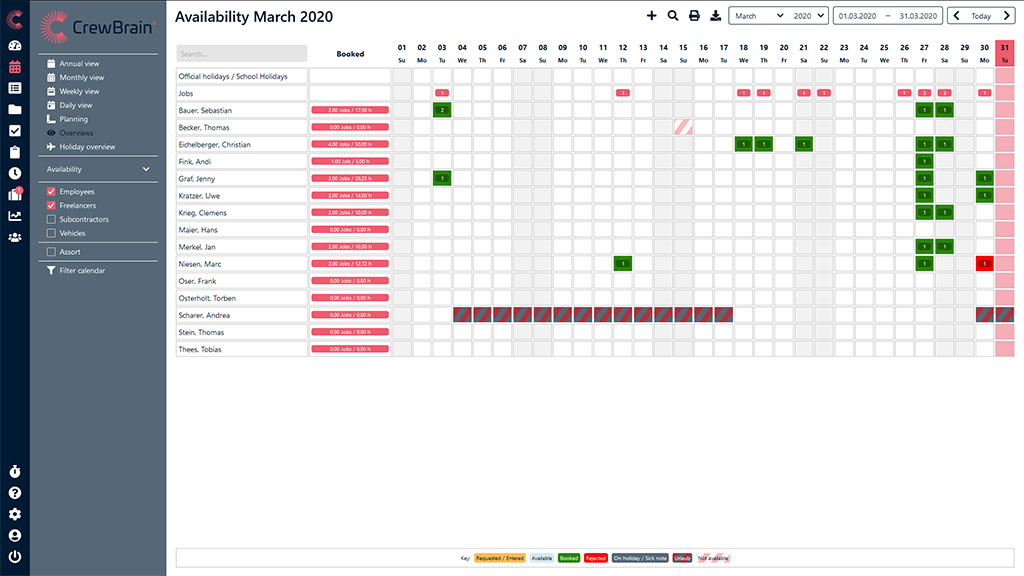Screen dimensions: 1024x576
Task: Click the print icon in top toolbar
Action: (694, 16)
